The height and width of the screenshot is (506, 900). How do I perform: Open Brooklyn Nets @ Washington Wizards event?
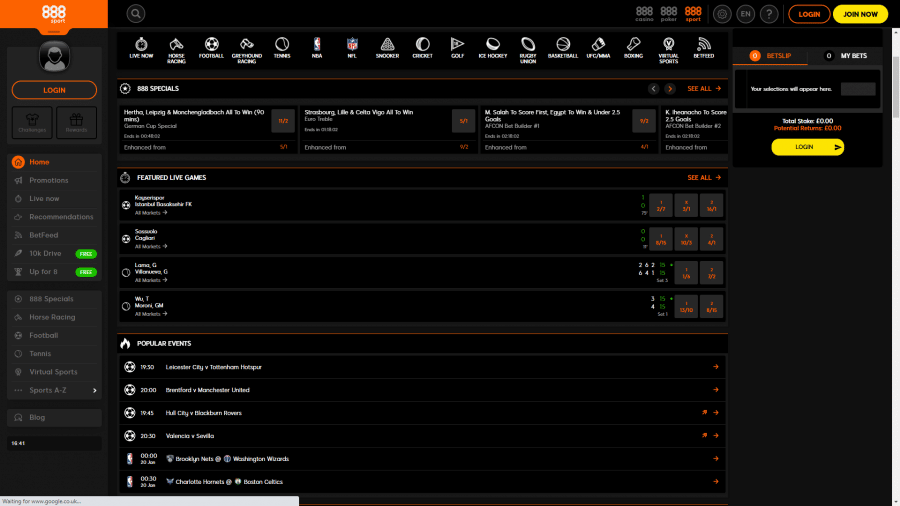pos(422,459)
